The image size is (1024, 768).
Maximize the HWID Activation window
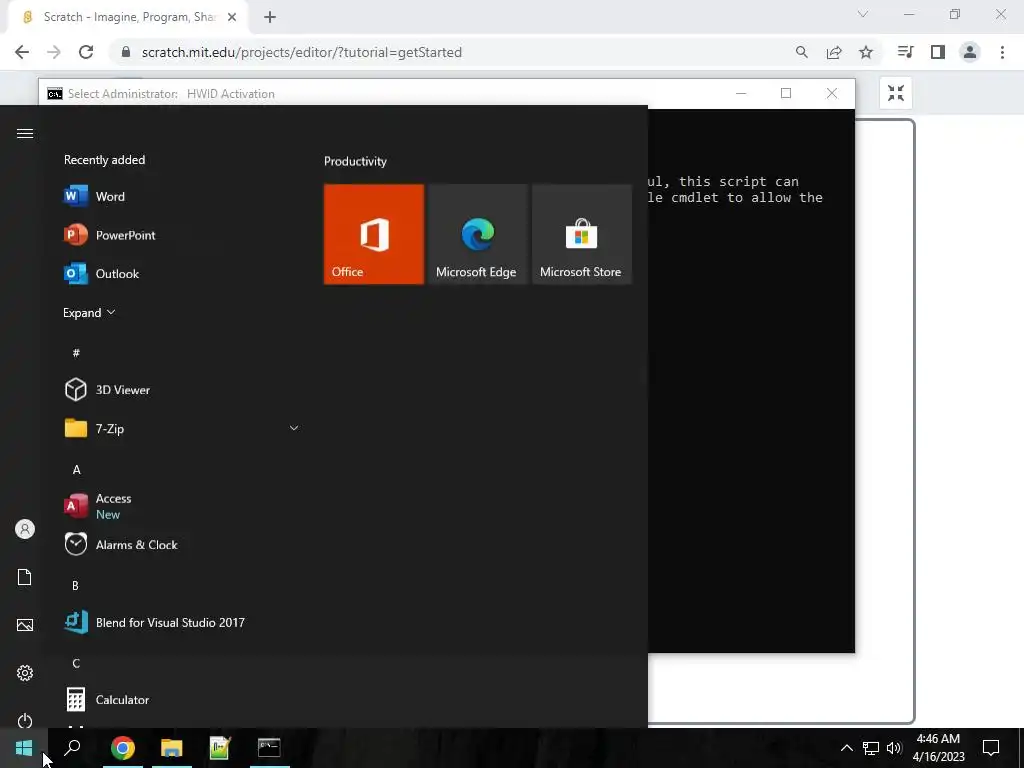tap(786, 93)
